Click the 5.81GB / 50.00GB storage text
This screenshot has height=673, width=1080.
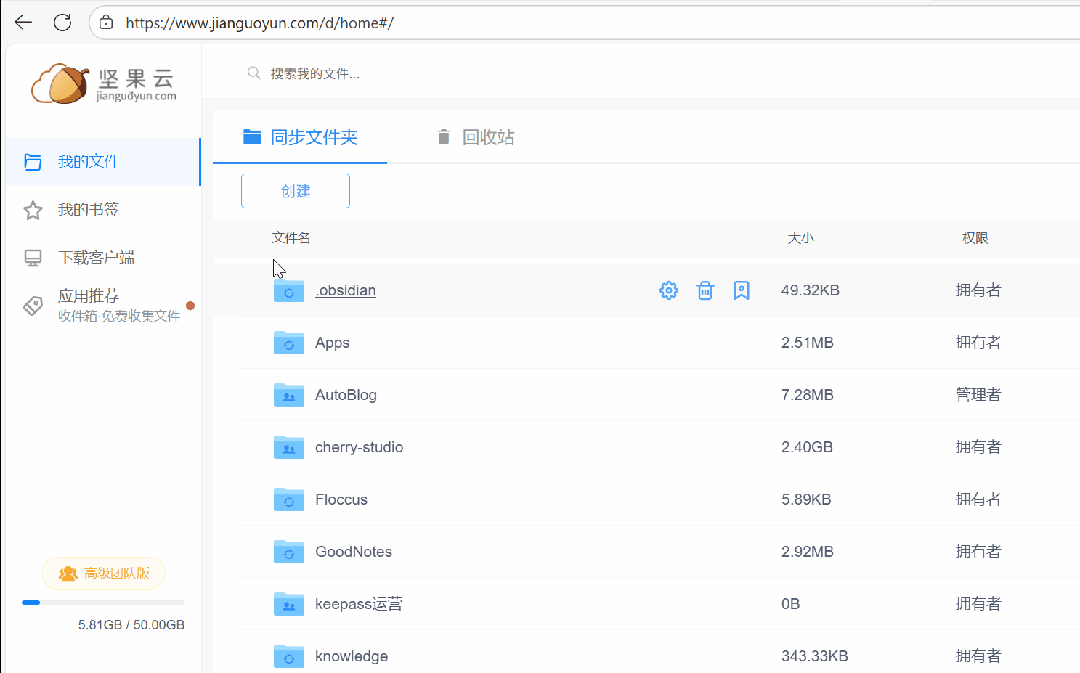tap(131, 625)
